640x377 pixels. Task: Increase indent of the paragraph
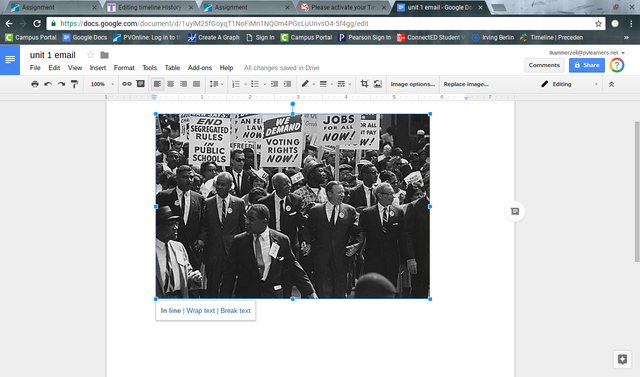point(287,84)
